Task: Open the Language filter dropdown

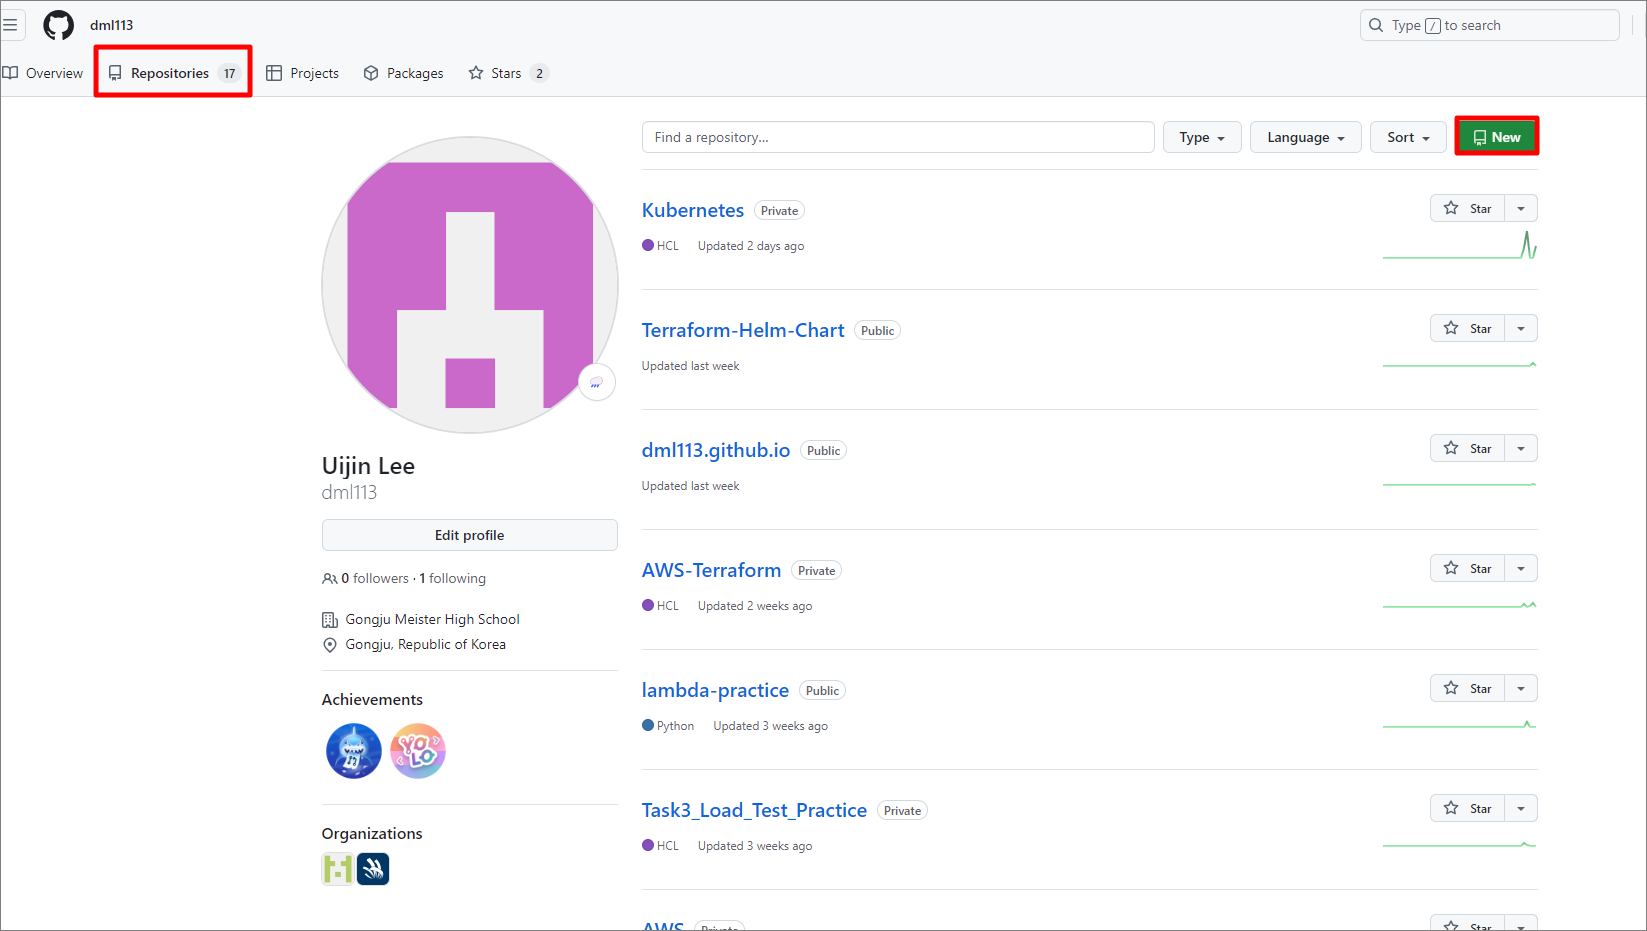Action: (1305, 137)
